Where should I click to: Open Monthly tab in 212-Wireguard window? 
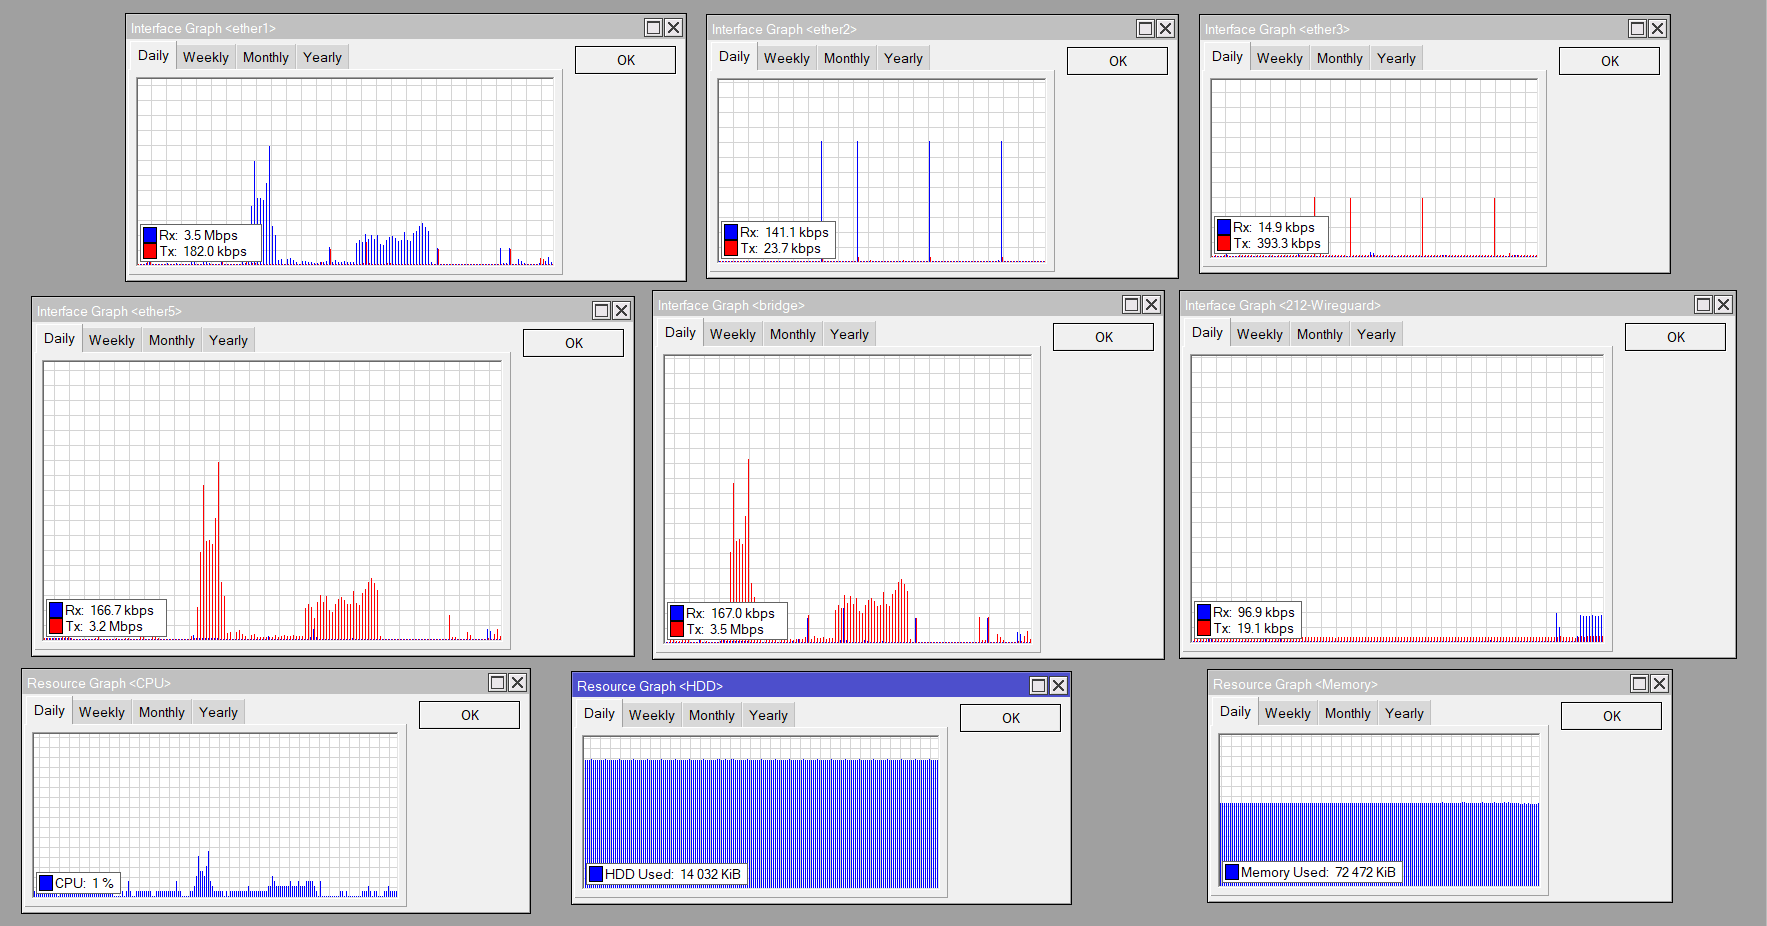click(x=1319, y=334)
